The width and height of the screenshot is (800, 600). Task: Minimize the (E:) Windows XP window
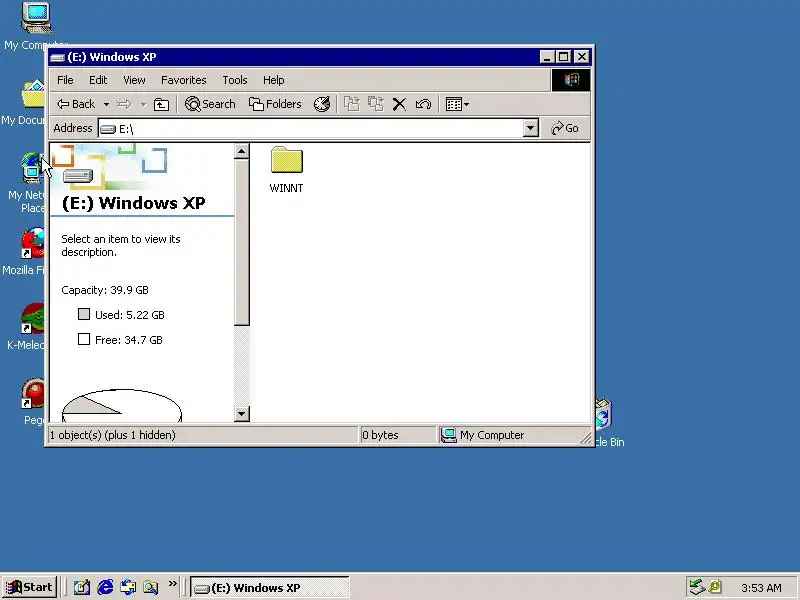[x=547, y=57]
